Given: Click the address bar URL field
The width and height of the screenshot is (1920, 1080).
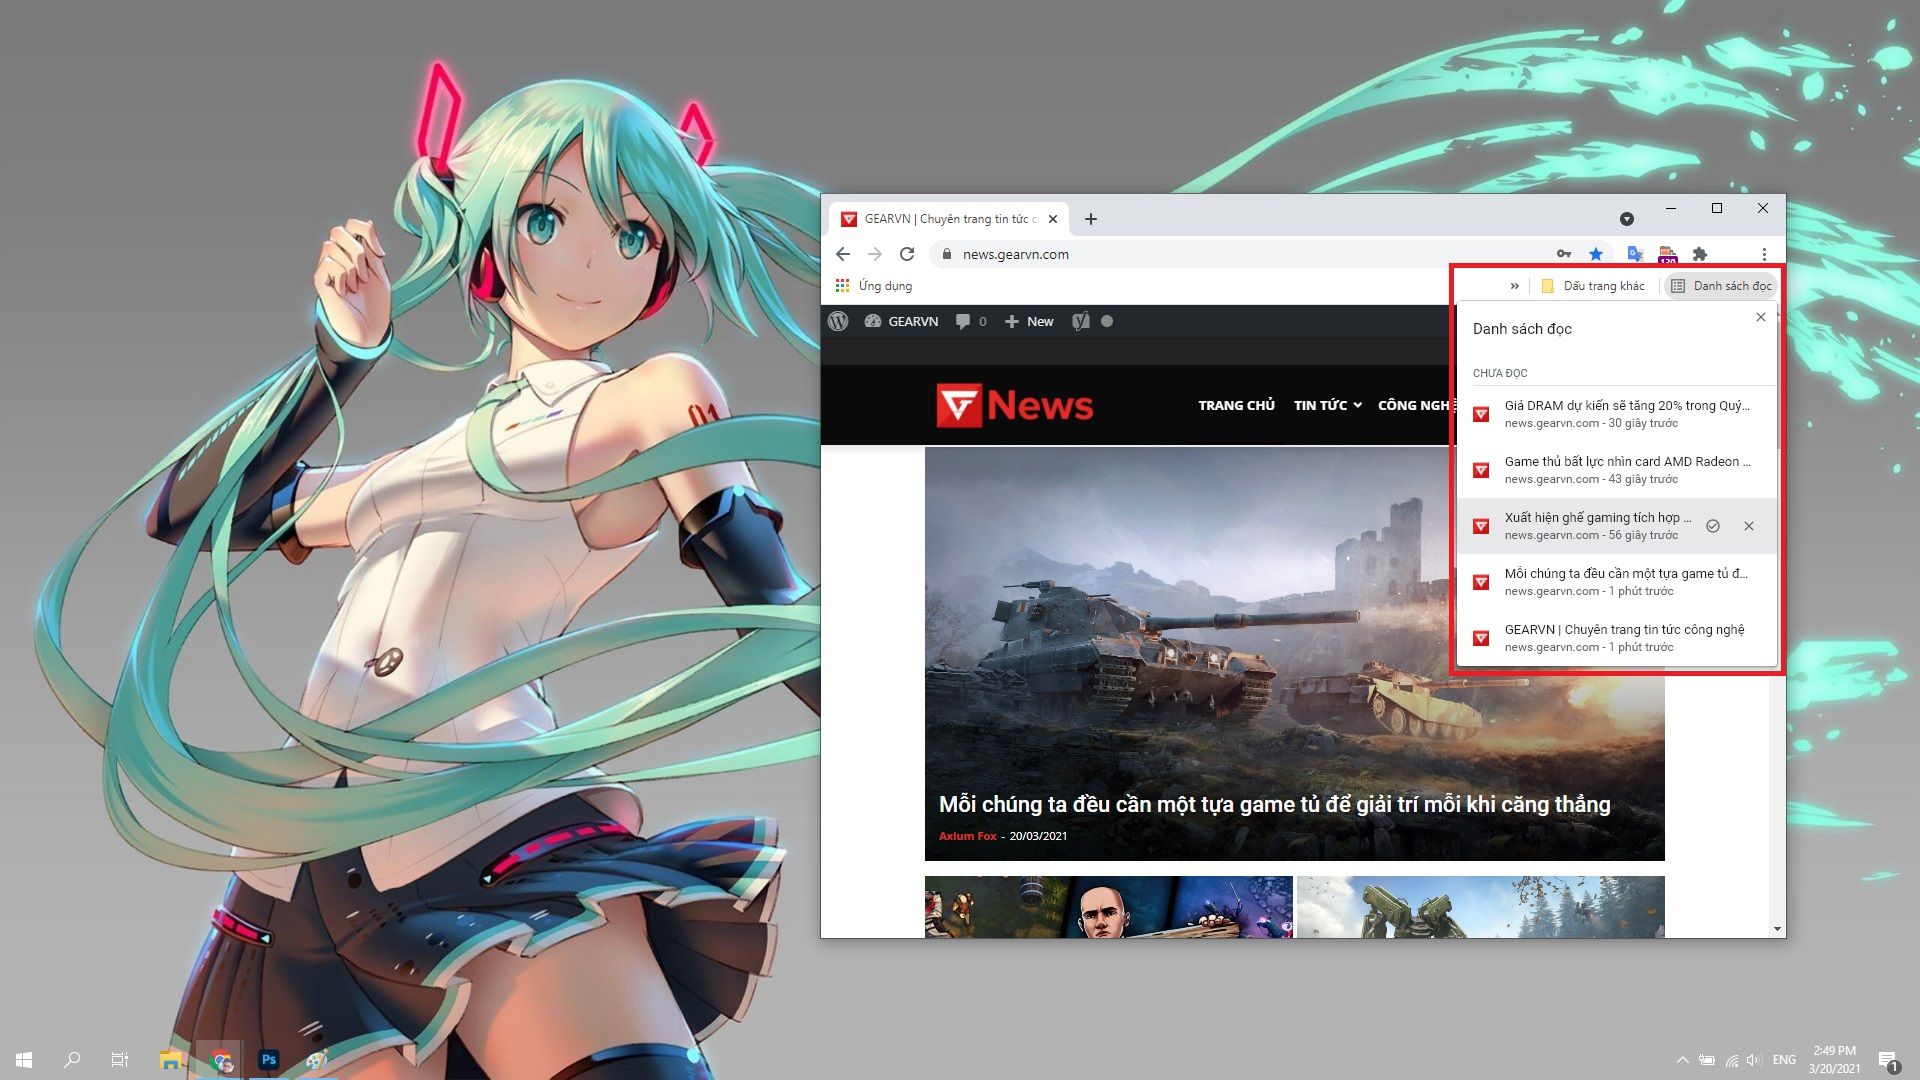Looking at the screenshot, I should 1240,254.
